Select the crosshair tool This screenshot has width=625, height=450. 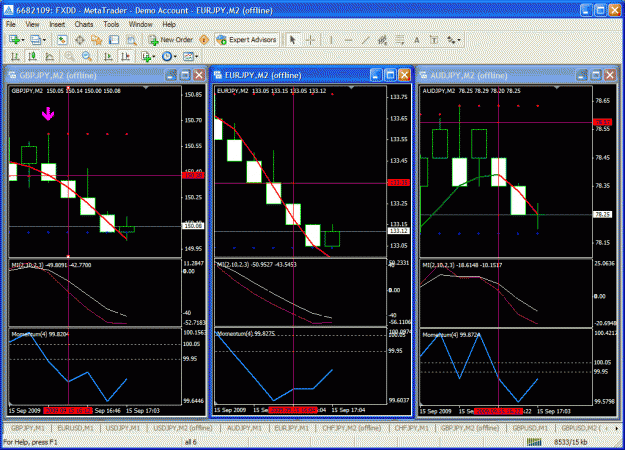pos(311,40)
